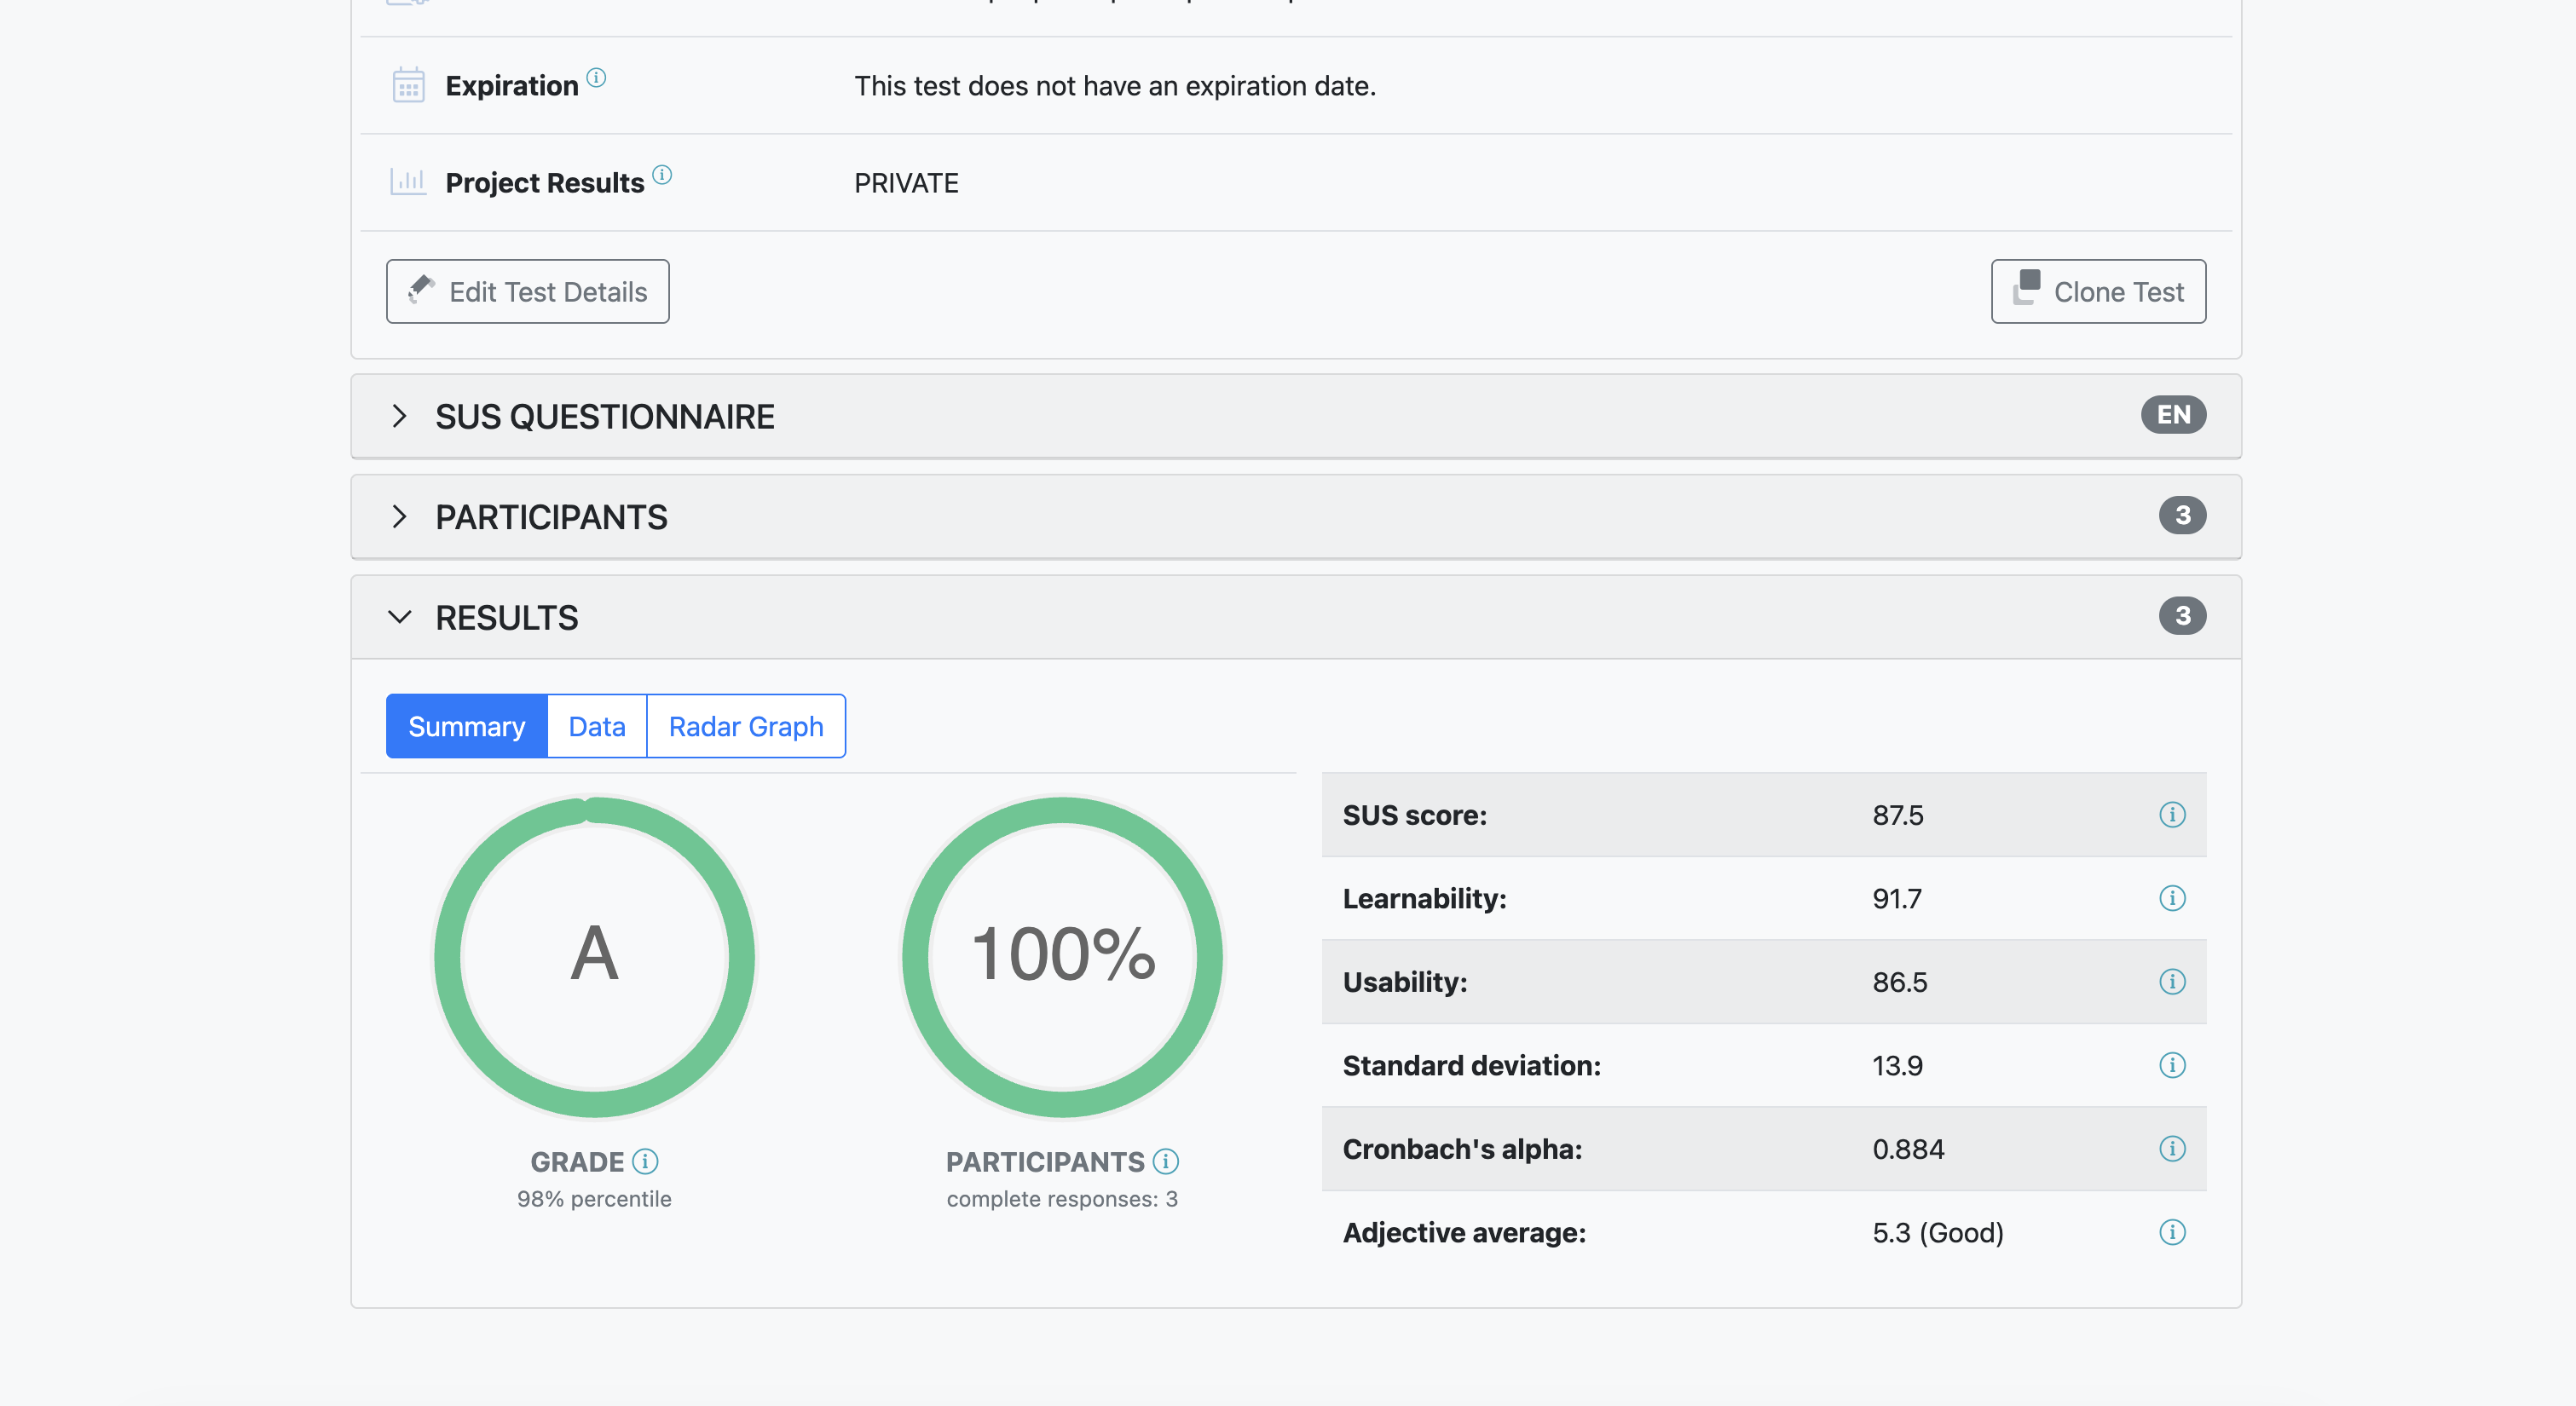Screen dimensions: 2576x1406
Task: Open the Radar Graph tab
Action: coord(746,726)
